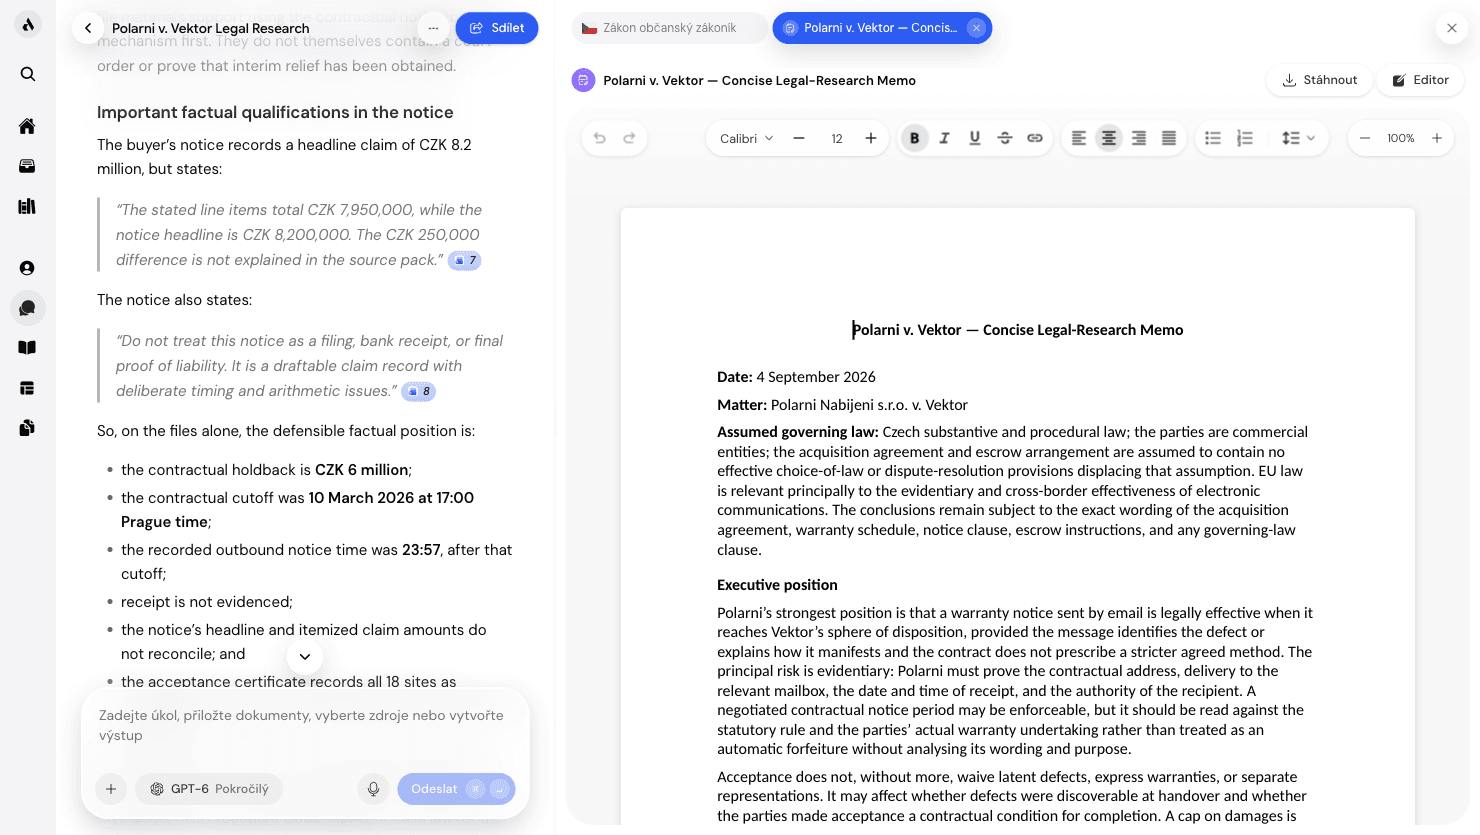Start voice input with the microphone

click(373, 789)
